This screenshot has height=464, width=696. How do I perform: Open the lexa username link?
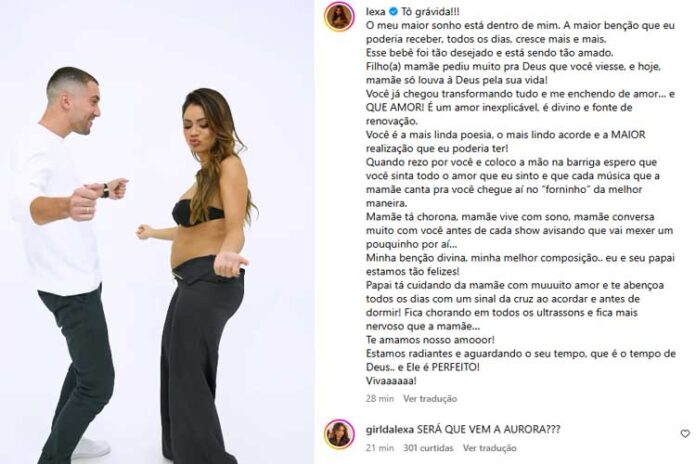point(376,12)
